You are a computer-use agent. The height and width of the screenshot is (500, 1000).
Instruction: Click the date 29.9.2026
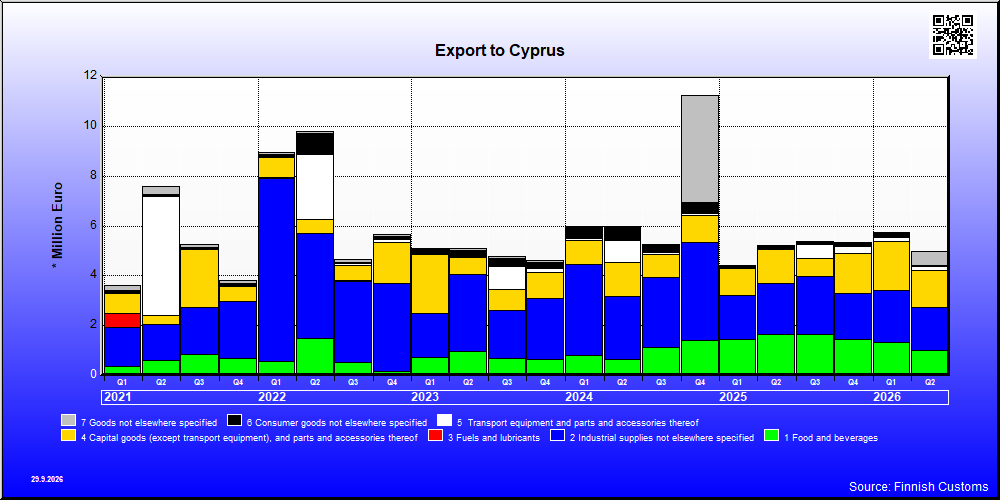(47, 479)
